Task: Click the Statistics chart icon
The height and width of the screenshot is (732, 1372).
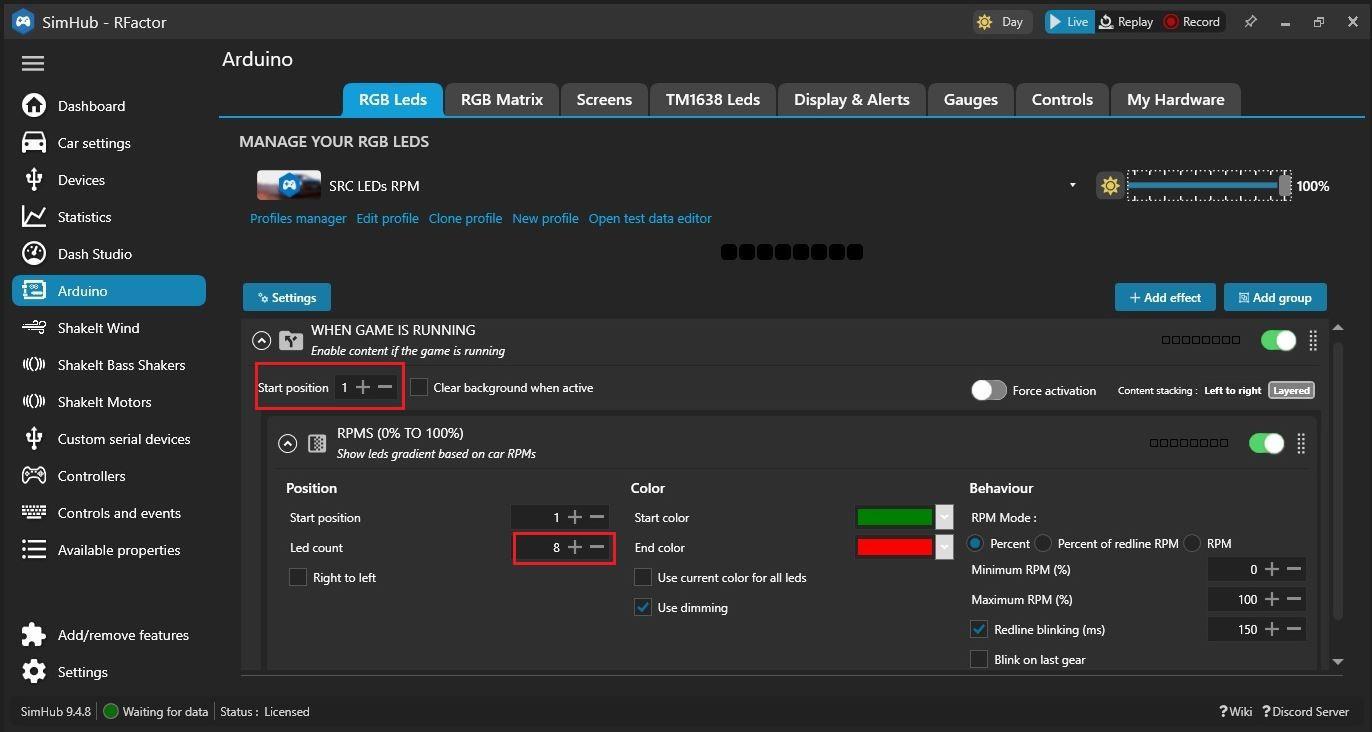Action: coord(34,217)
